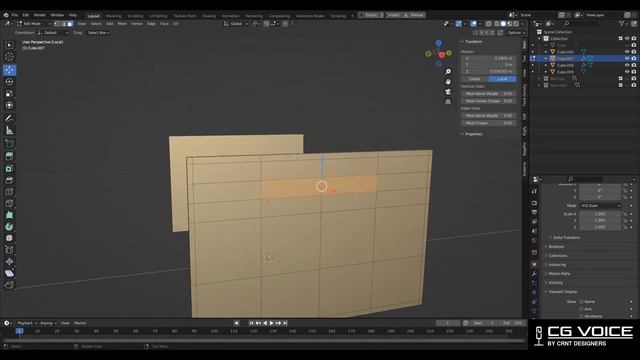
Task: Select the Loop Cut tool
Action: [9, 192]
